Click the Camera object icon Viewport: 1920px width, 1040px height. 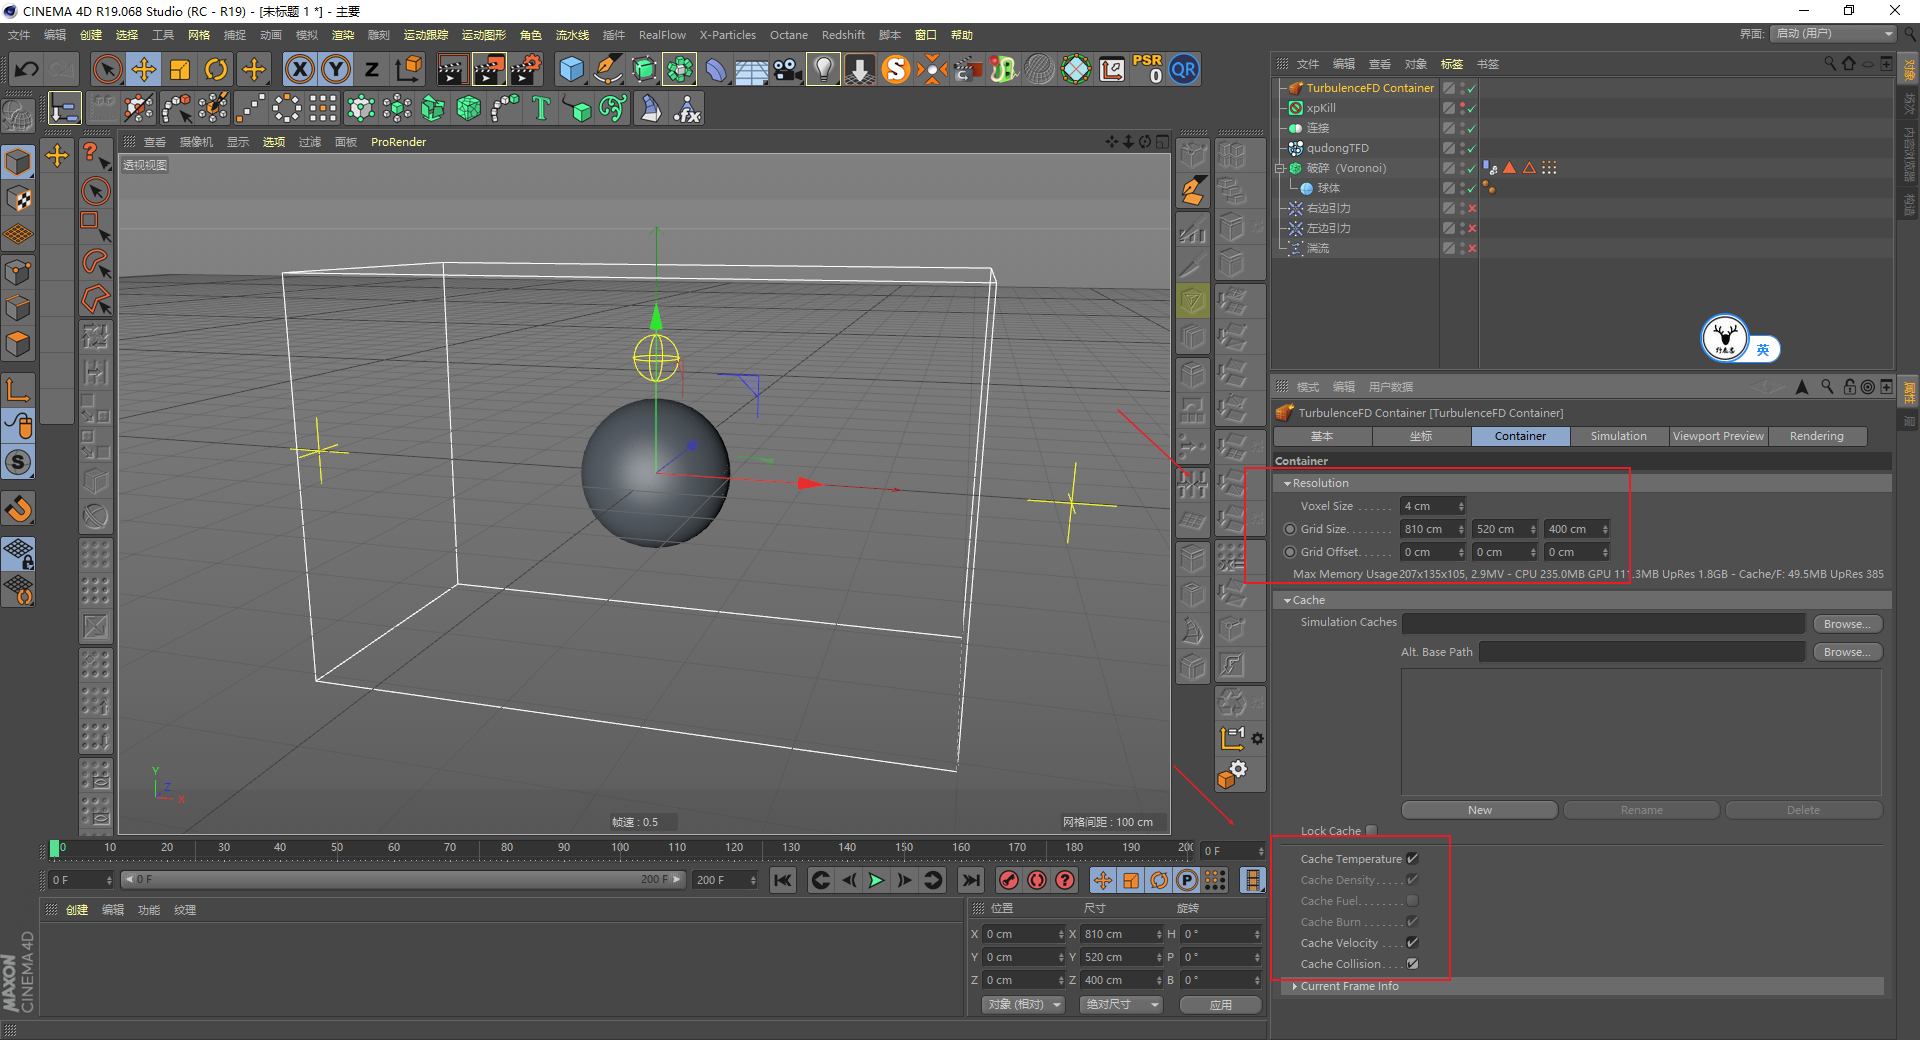787,69
